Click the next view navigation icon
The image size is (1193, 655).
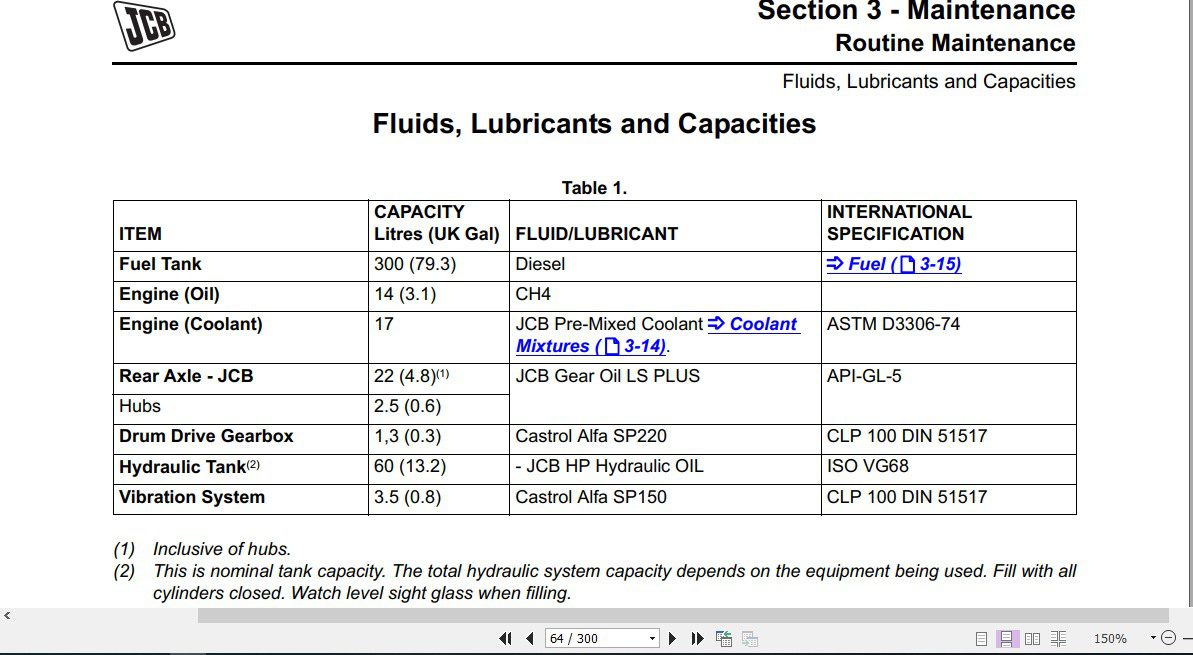coord(750,639)
